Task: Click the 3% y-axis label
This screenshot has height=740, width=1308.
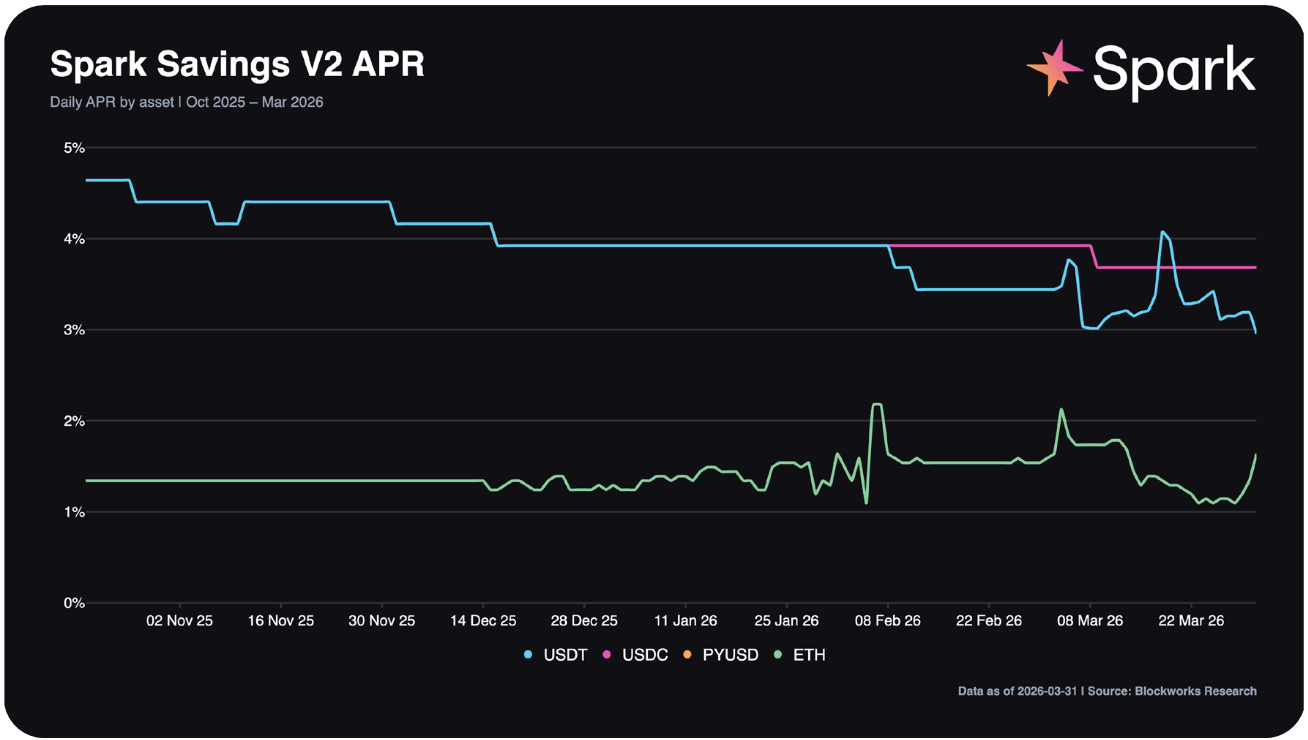Action: (75, 330)
